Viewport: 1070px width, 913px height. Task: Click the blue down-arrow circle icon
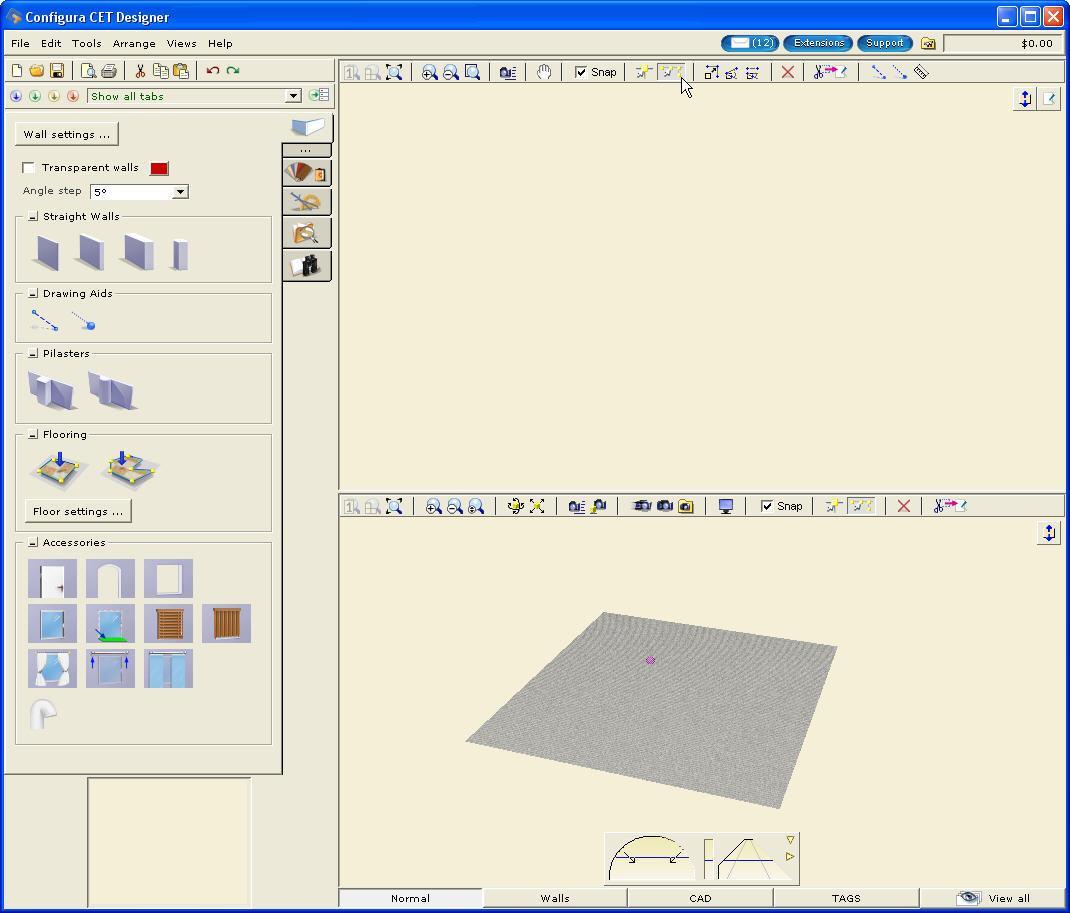click(16, 96)
